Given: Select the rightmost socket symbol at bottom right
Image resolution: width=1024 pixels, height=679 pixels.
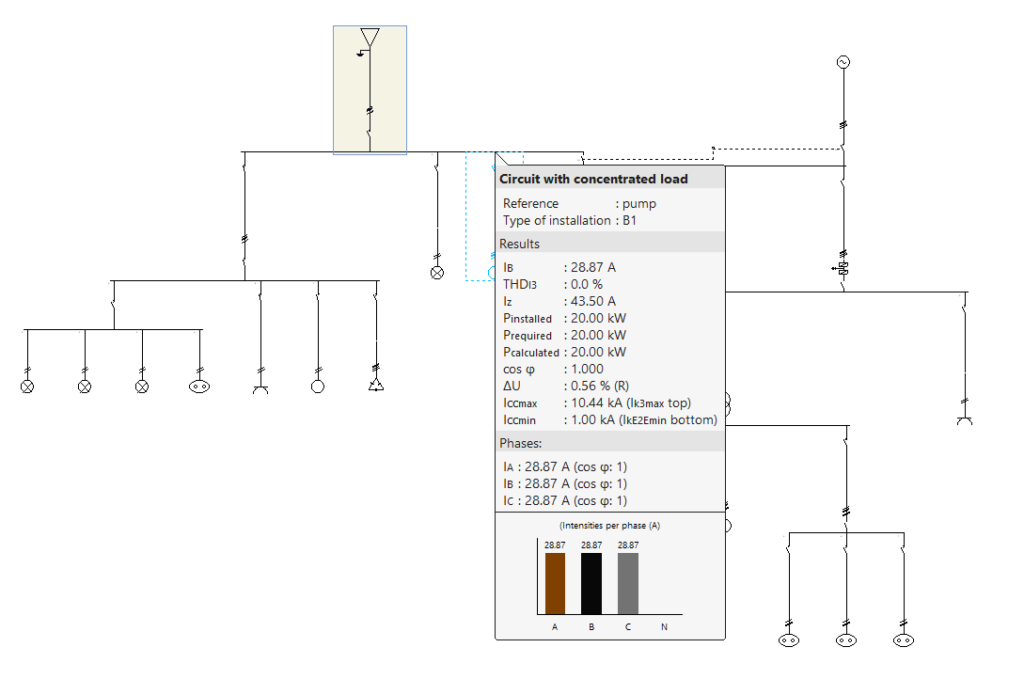Looking at the screenshot, I should pyautogui.click(x=903, y=639).
